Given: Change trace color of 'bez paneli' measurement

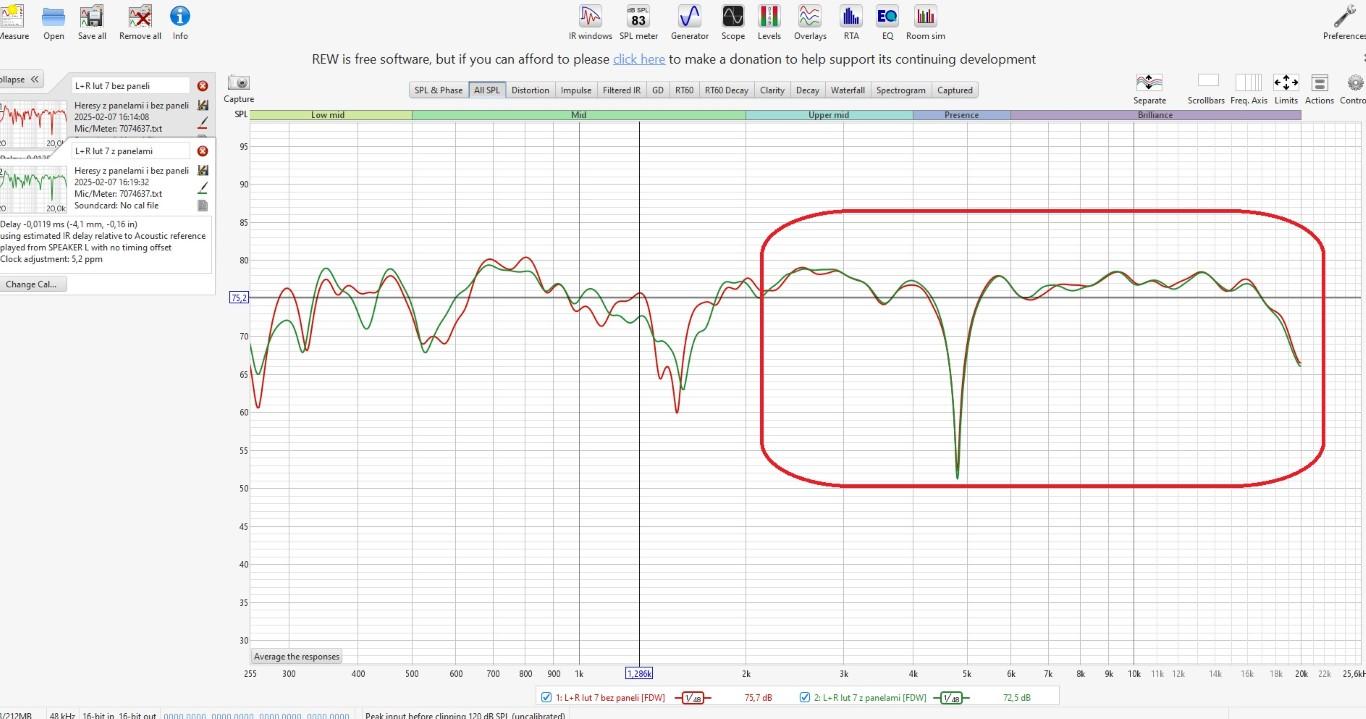Looking at the screenshot, I should 203,123.
